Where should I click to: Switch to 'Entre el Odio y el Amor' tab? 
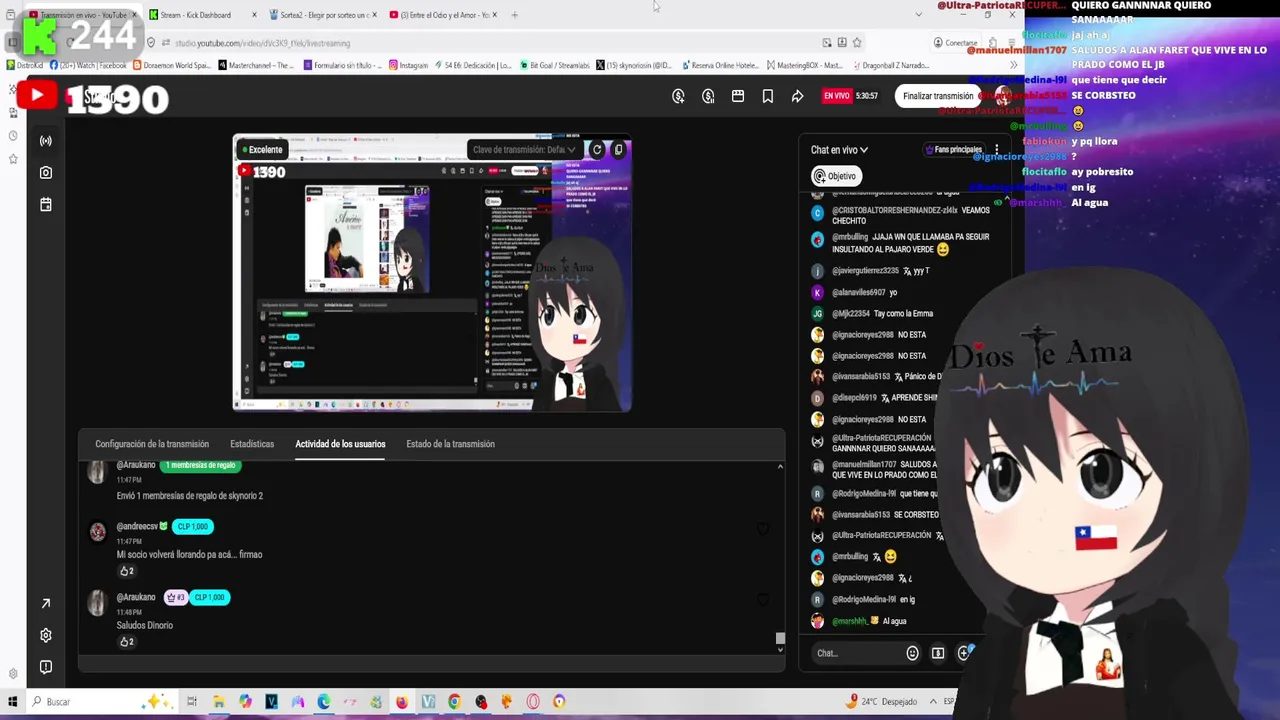coord(442,15)
